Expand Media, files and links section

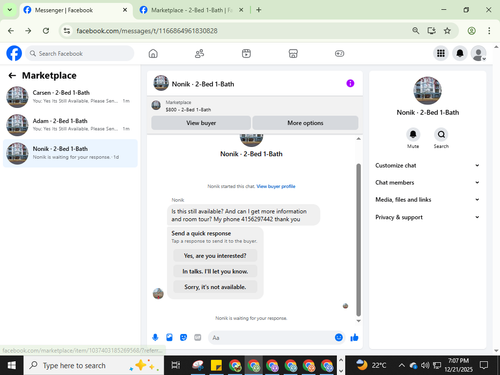(x=427, y=200)
